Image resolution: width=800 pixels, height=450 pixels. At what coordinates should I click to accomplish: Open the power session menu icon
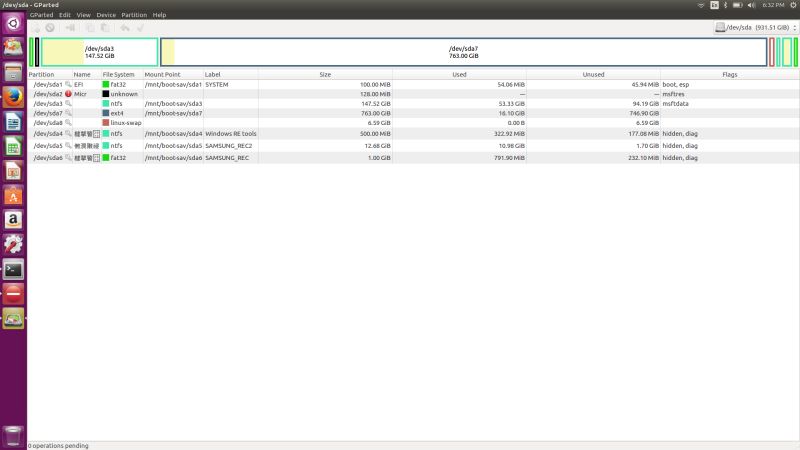tap(793, 5)
